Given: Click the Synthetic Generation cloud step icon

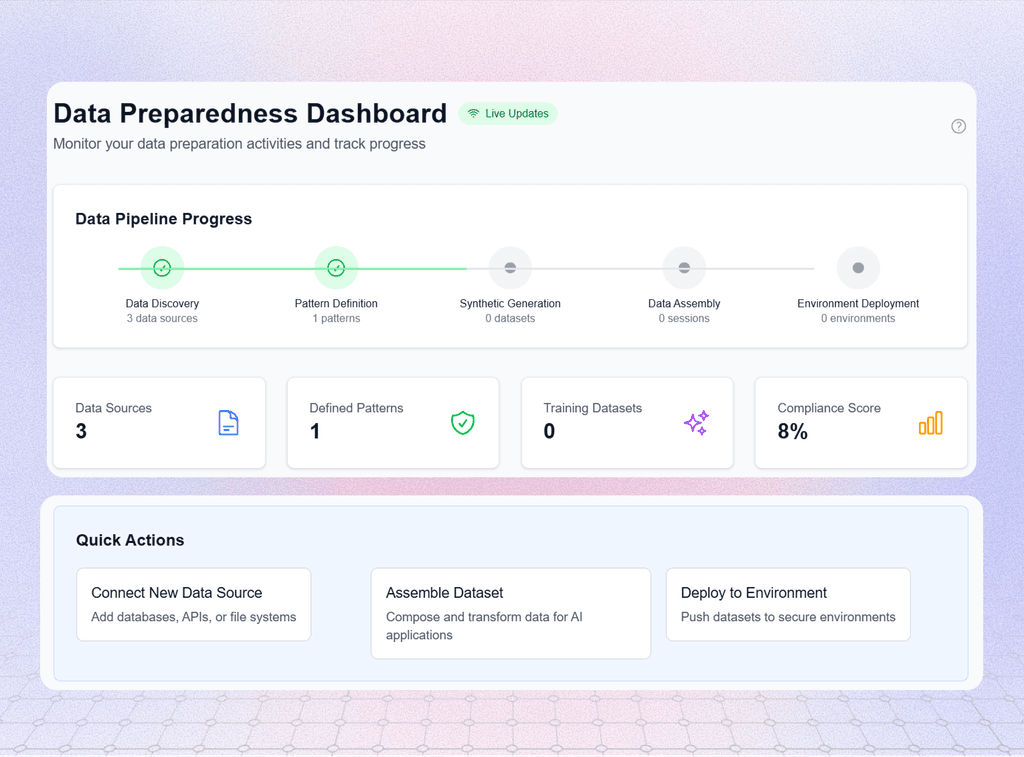Looking at the screenshot, I should point(510,267).
